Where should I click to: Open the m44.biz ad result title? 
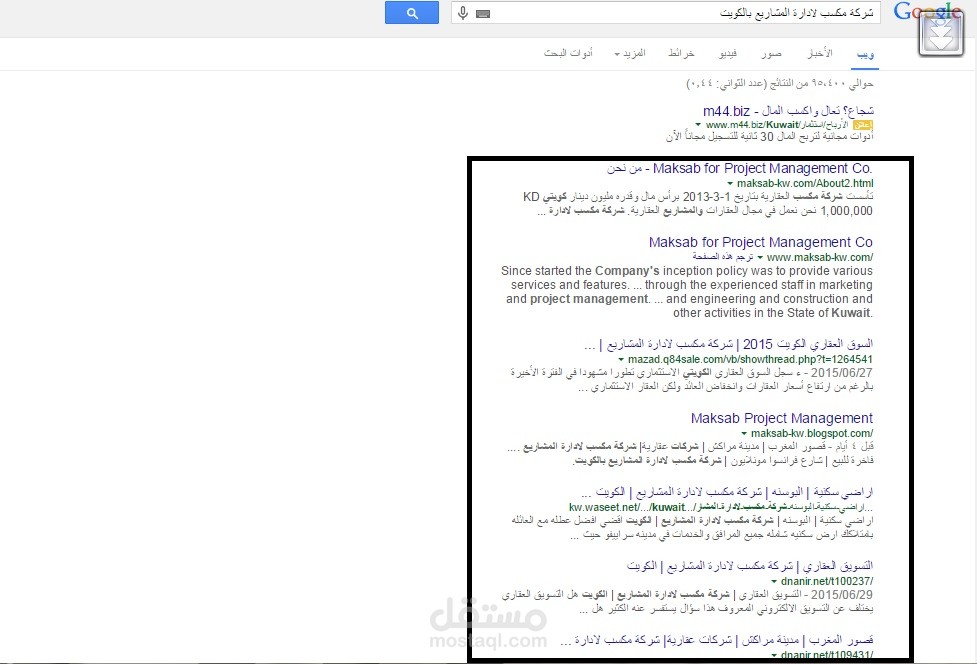coord(788,111)
